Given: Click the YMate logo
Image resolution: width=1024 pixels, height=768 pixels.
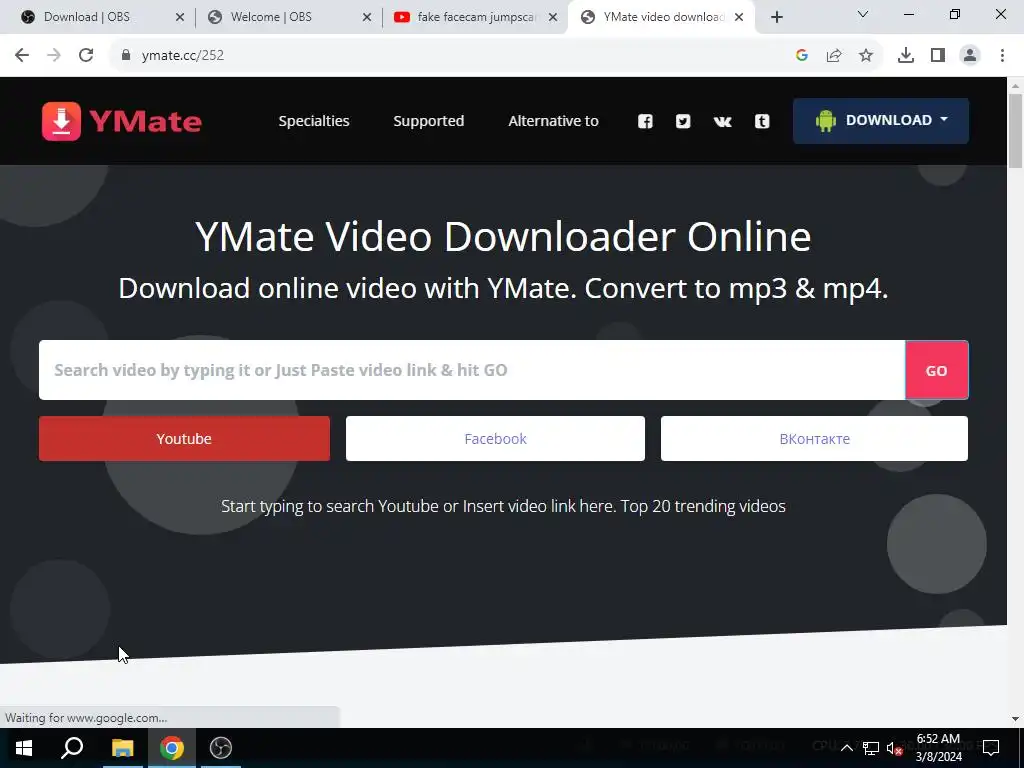Looking at the screenshot, I should (122, 121).
